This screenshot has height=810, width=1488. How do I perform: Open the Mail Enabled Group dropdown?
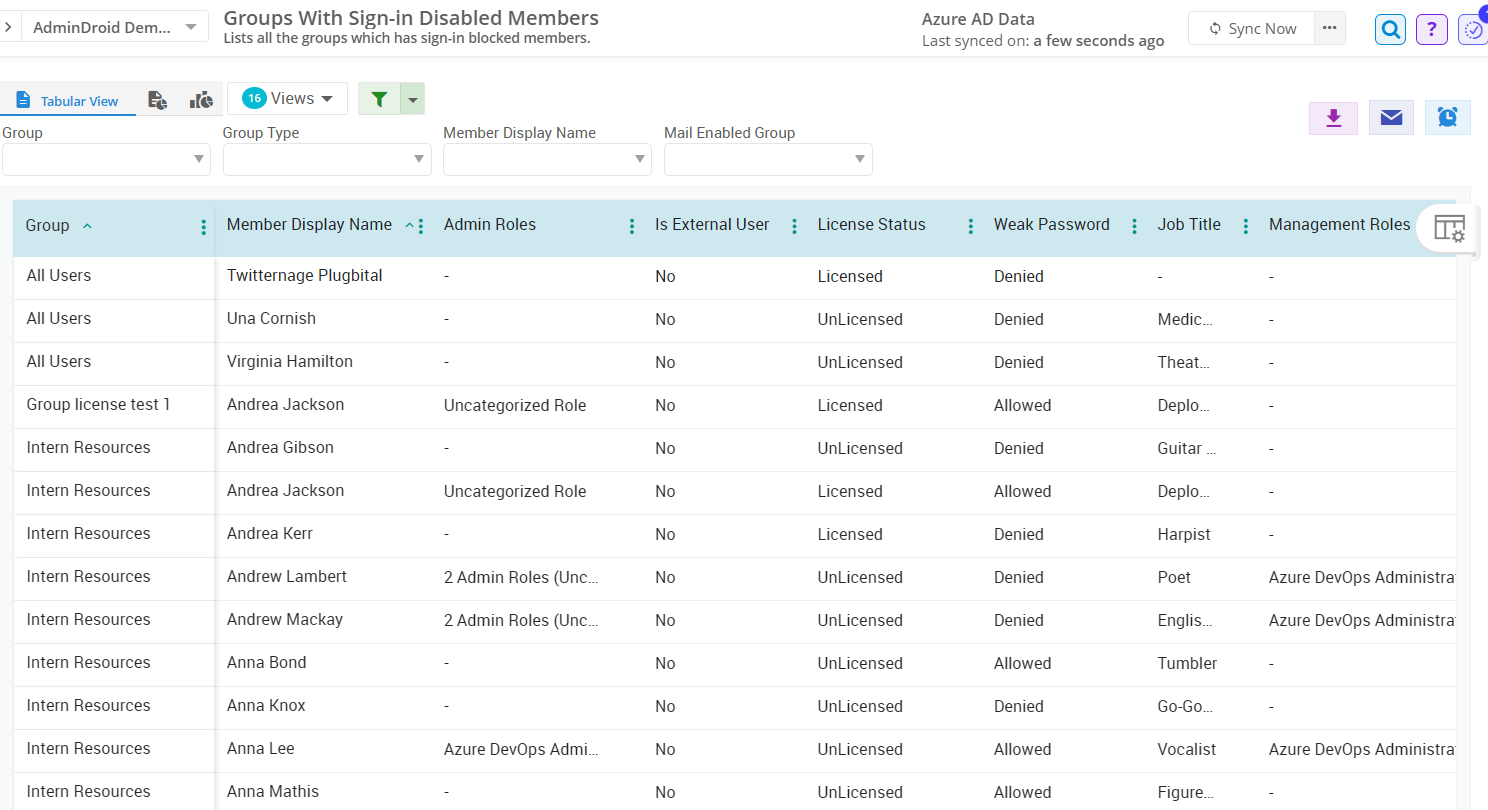pos(768,159)
